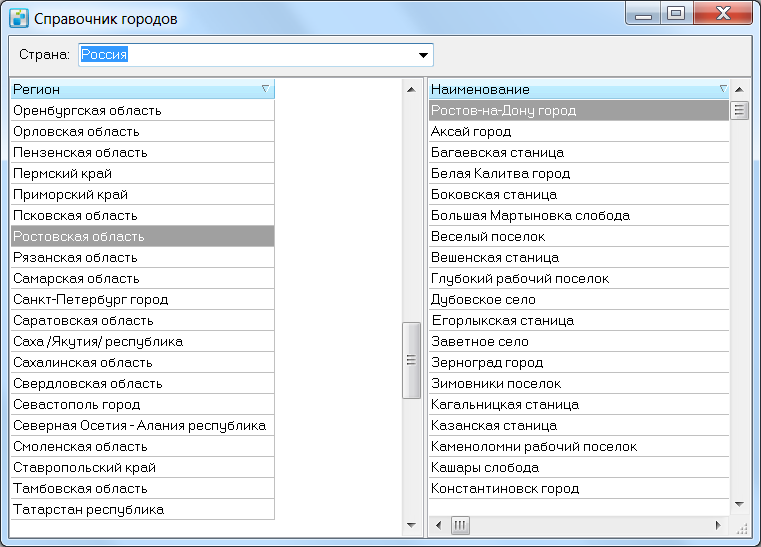The width and height of the screenshot is (761, 547).
Task: Select Дубовское село row
Action: [x=579, y=299]
